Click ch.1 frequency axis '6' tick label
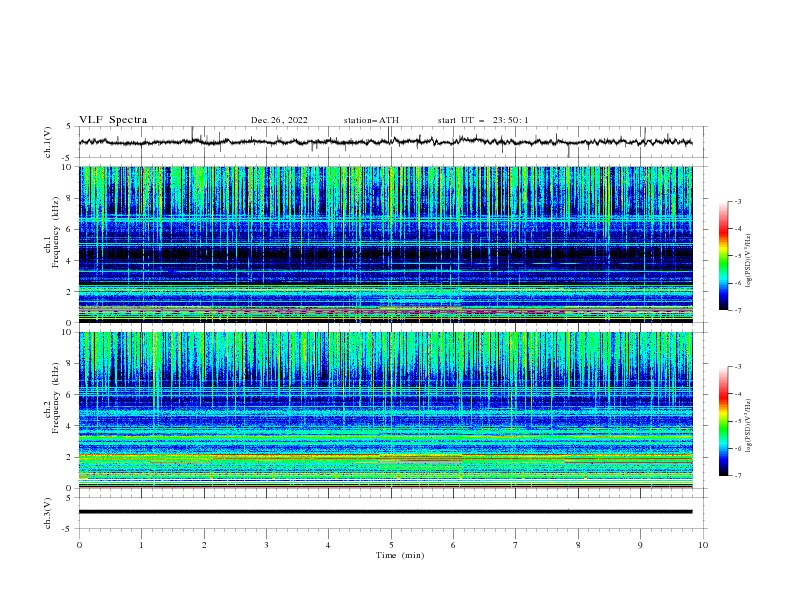 70,229
